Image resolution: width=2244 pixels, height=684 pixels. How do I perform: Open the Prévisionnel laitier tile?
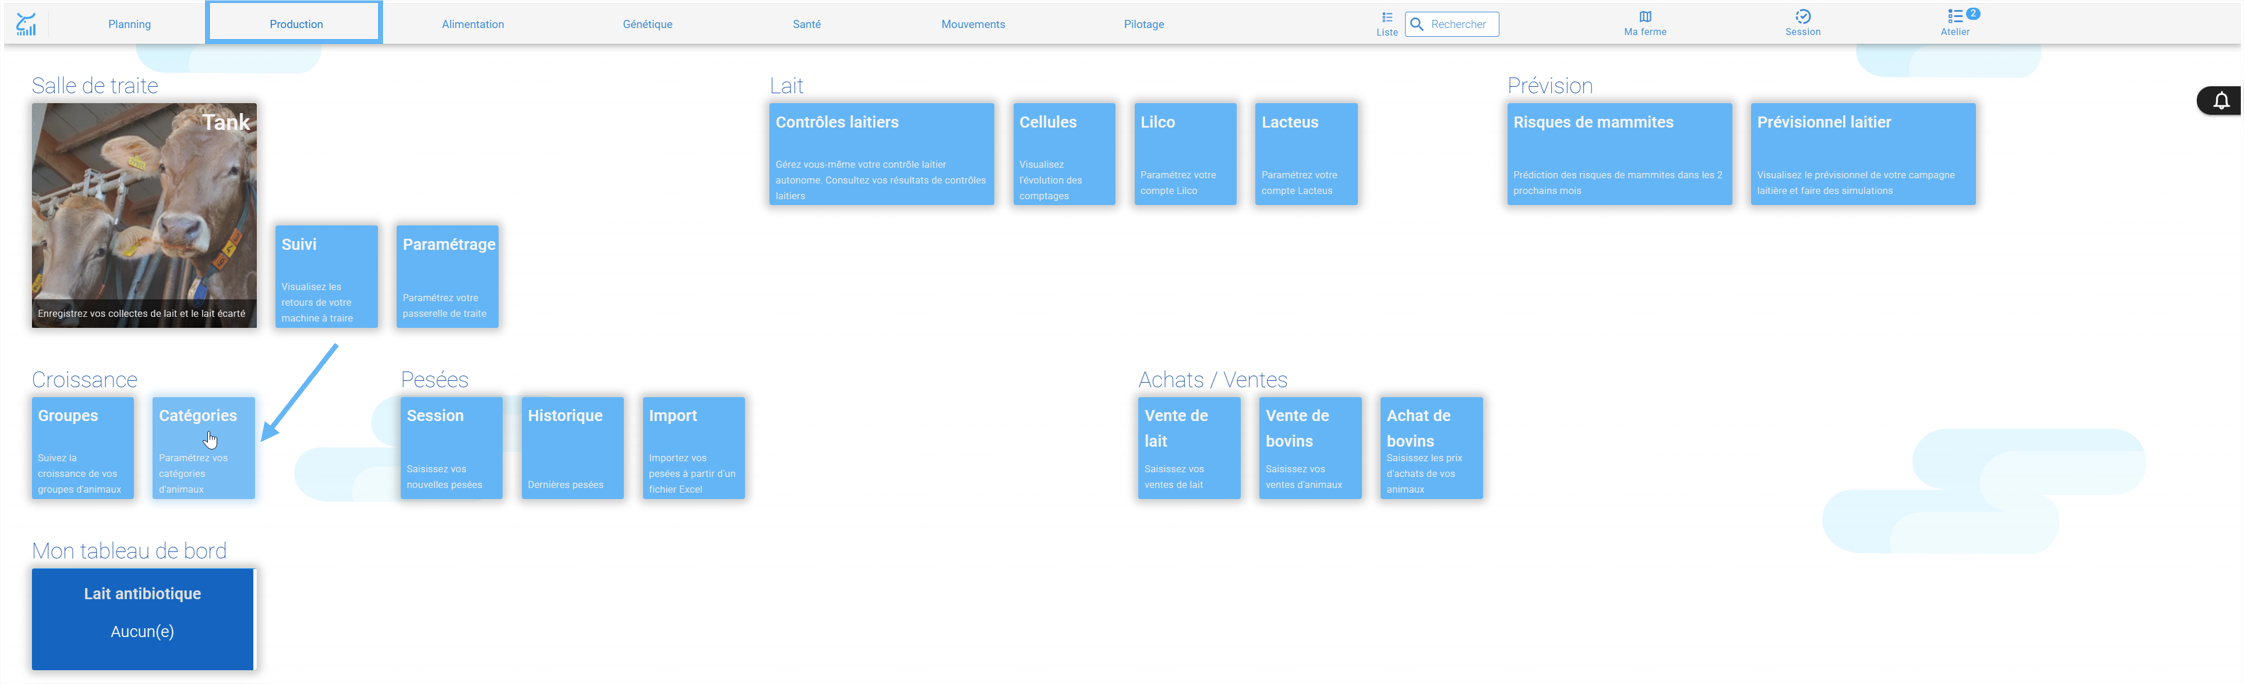tap(1863, 154)
